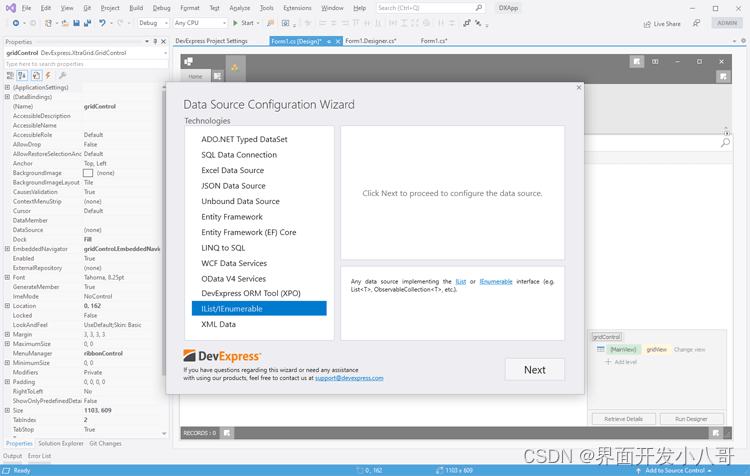Open the Analyze menu
The height and width of the screenshot is (476, 750).
(240, 8)
